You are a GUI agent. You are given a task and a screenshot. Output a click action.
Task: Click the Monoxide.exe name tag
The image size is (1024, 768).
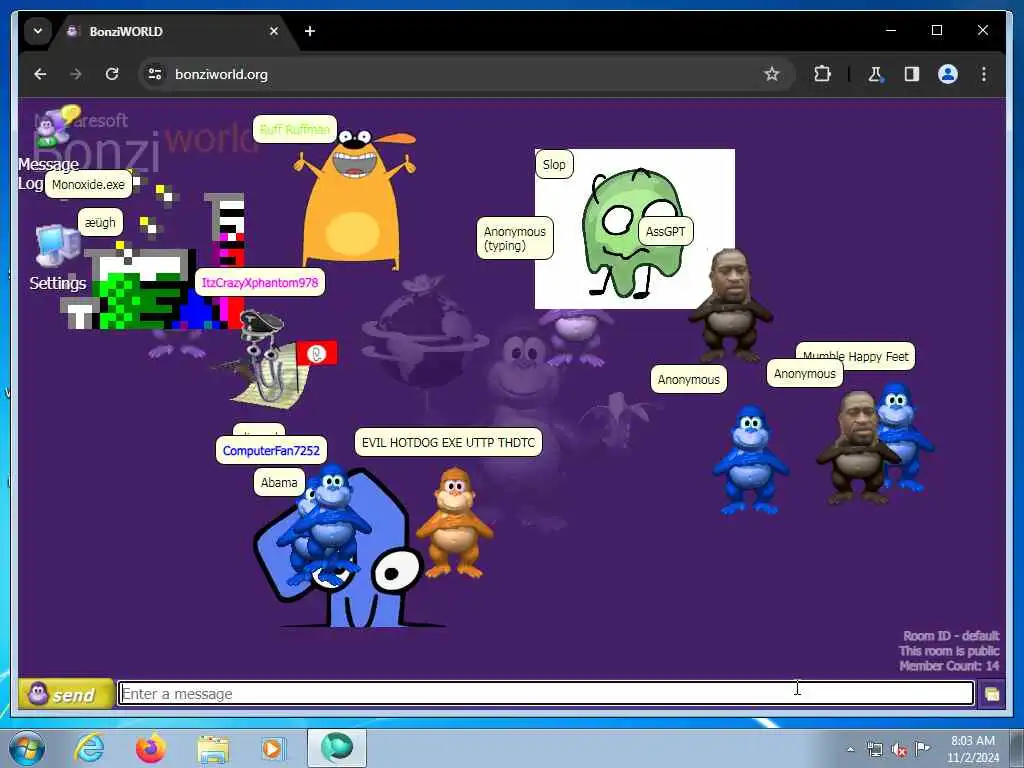[x=88, y=185]
